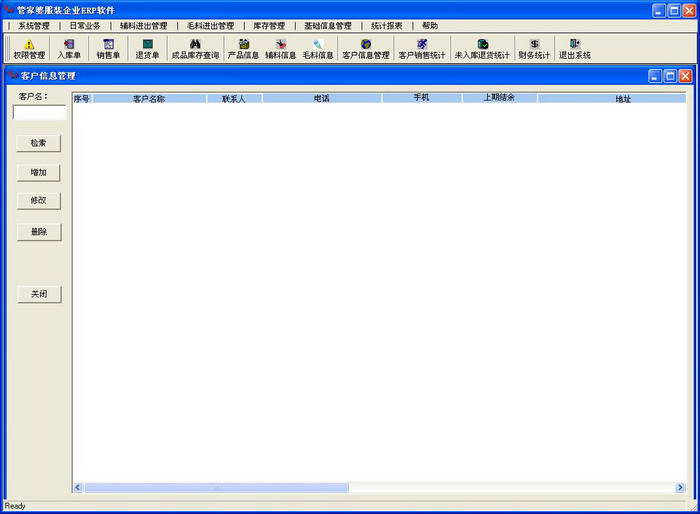Sort by 联系人 column header
The width and height of the screenshot is (700, 514).
[x=234, y=99]
